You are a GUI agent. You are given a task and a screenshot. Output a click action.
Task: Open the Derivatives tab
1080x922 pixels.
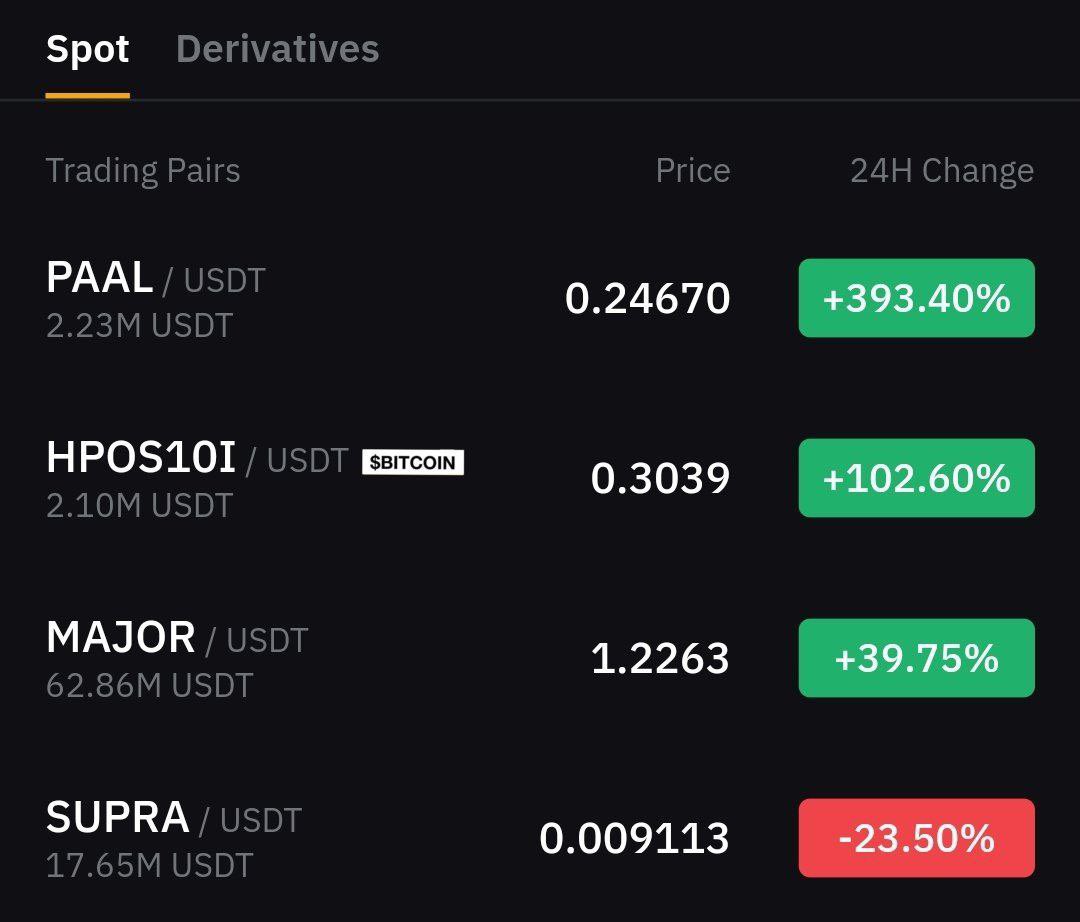coord(278,49)
